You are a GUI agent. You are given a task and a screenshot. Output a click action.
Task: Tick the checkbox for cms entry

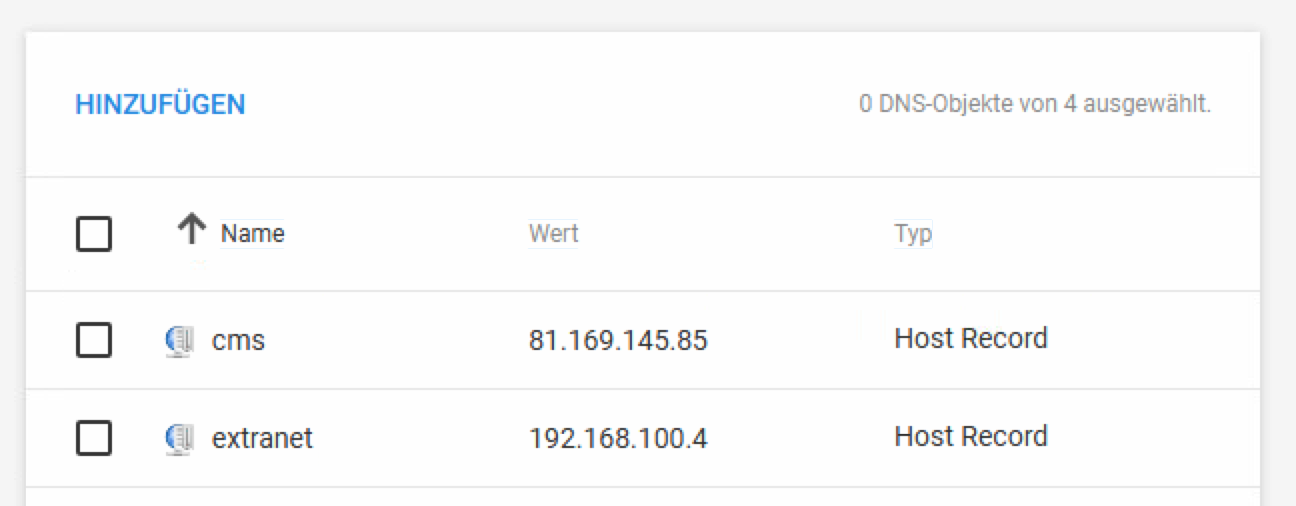(x=94, y=340)
